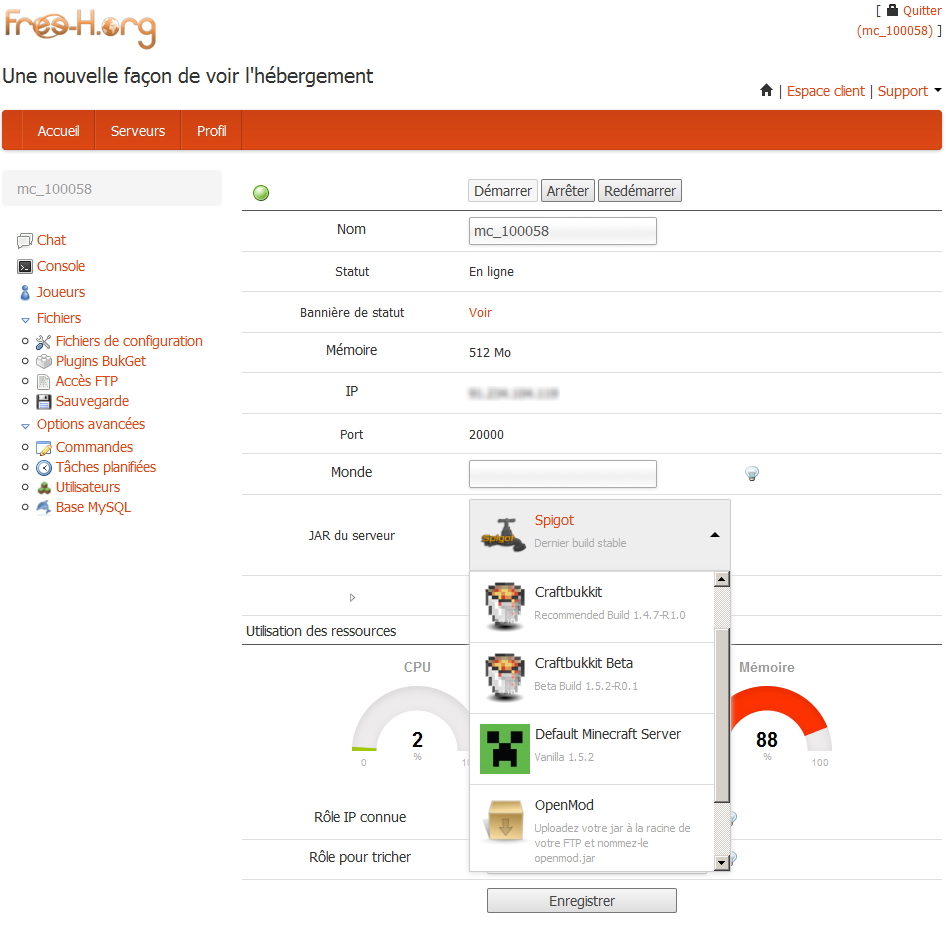Click the Spigot faucet logo
This screenshot has height=949, width=946.
coord(504,535)
